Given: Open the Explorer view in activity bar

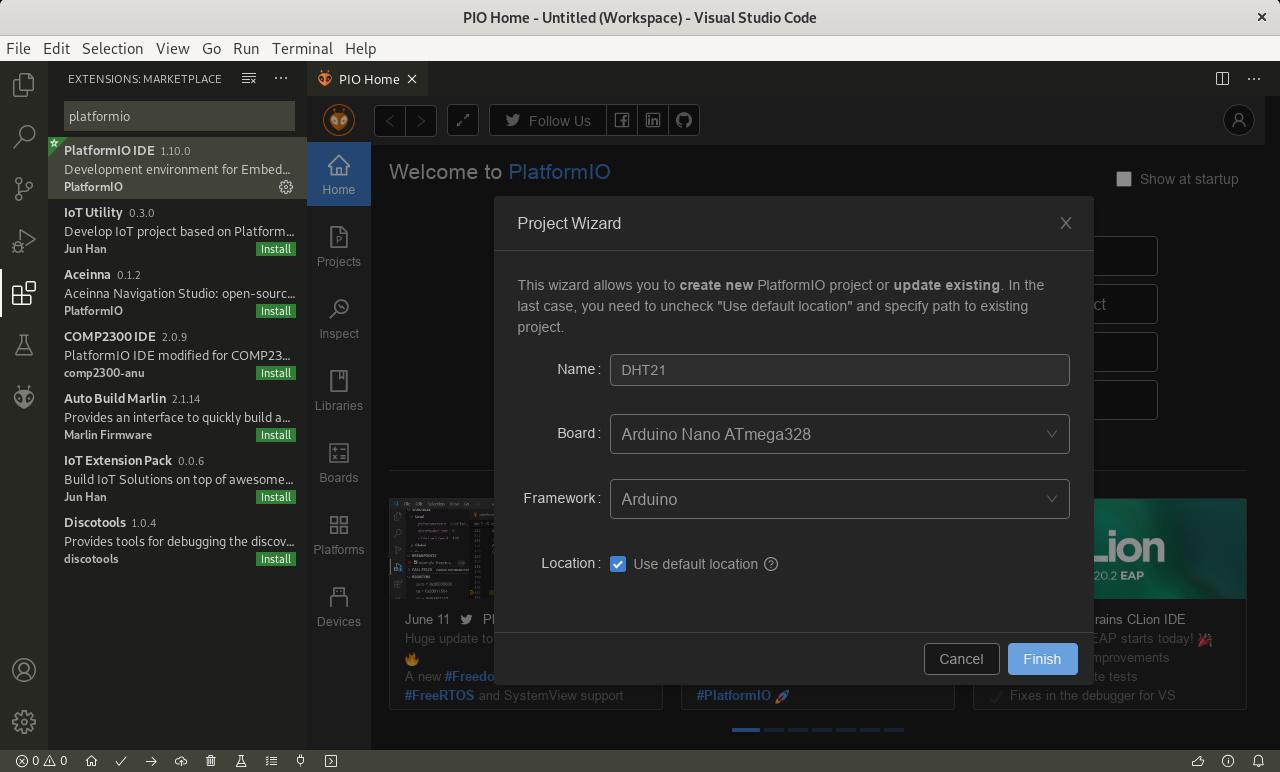Looking at the screenshot, I should 24,85.
